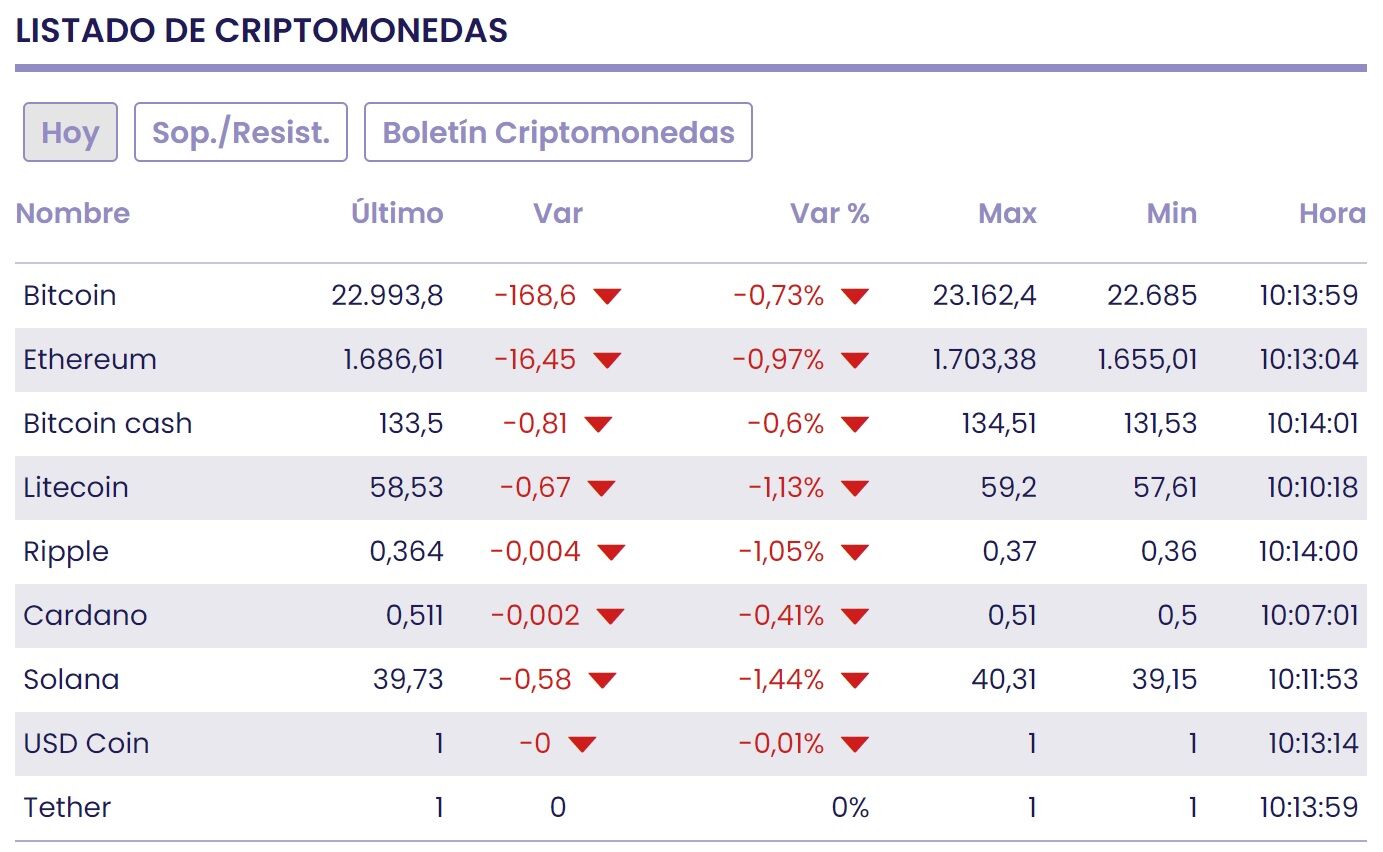The image size is (1383, 852).
Task: Click the down arrow beside Bitcoin cash -0,81
Action: tap(598, 424)
